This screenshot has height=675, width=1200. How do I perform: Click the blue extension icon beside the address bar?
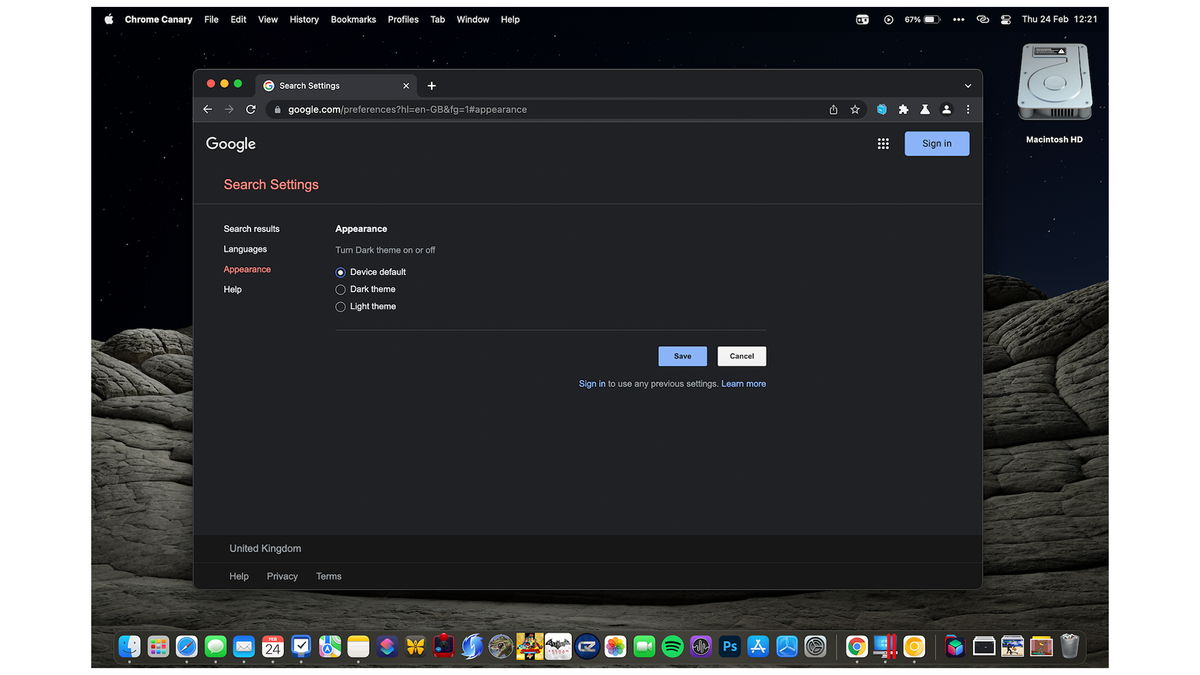click(881, 109)
